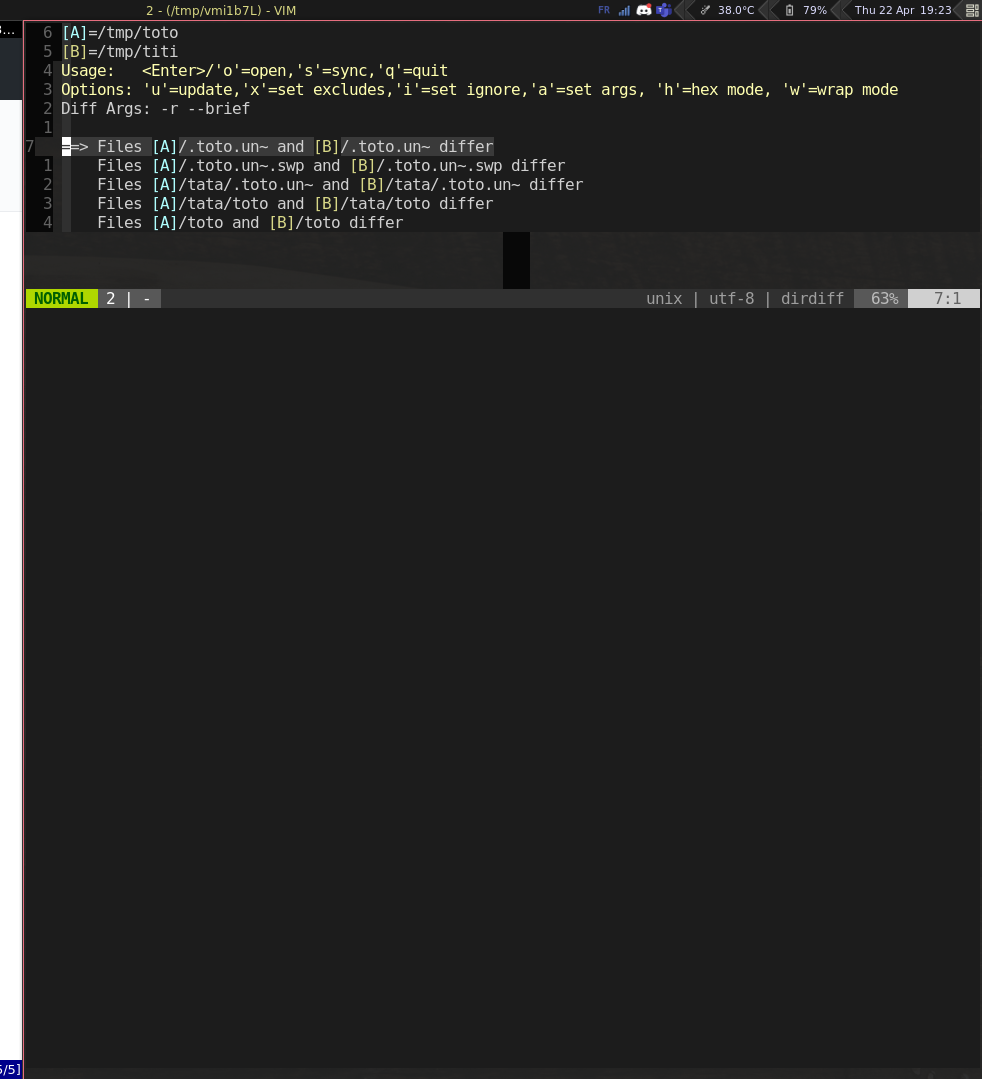Click the NORMAL mode indicator
This screenshot has width=982, height=1079.
[x=61, y=299]
